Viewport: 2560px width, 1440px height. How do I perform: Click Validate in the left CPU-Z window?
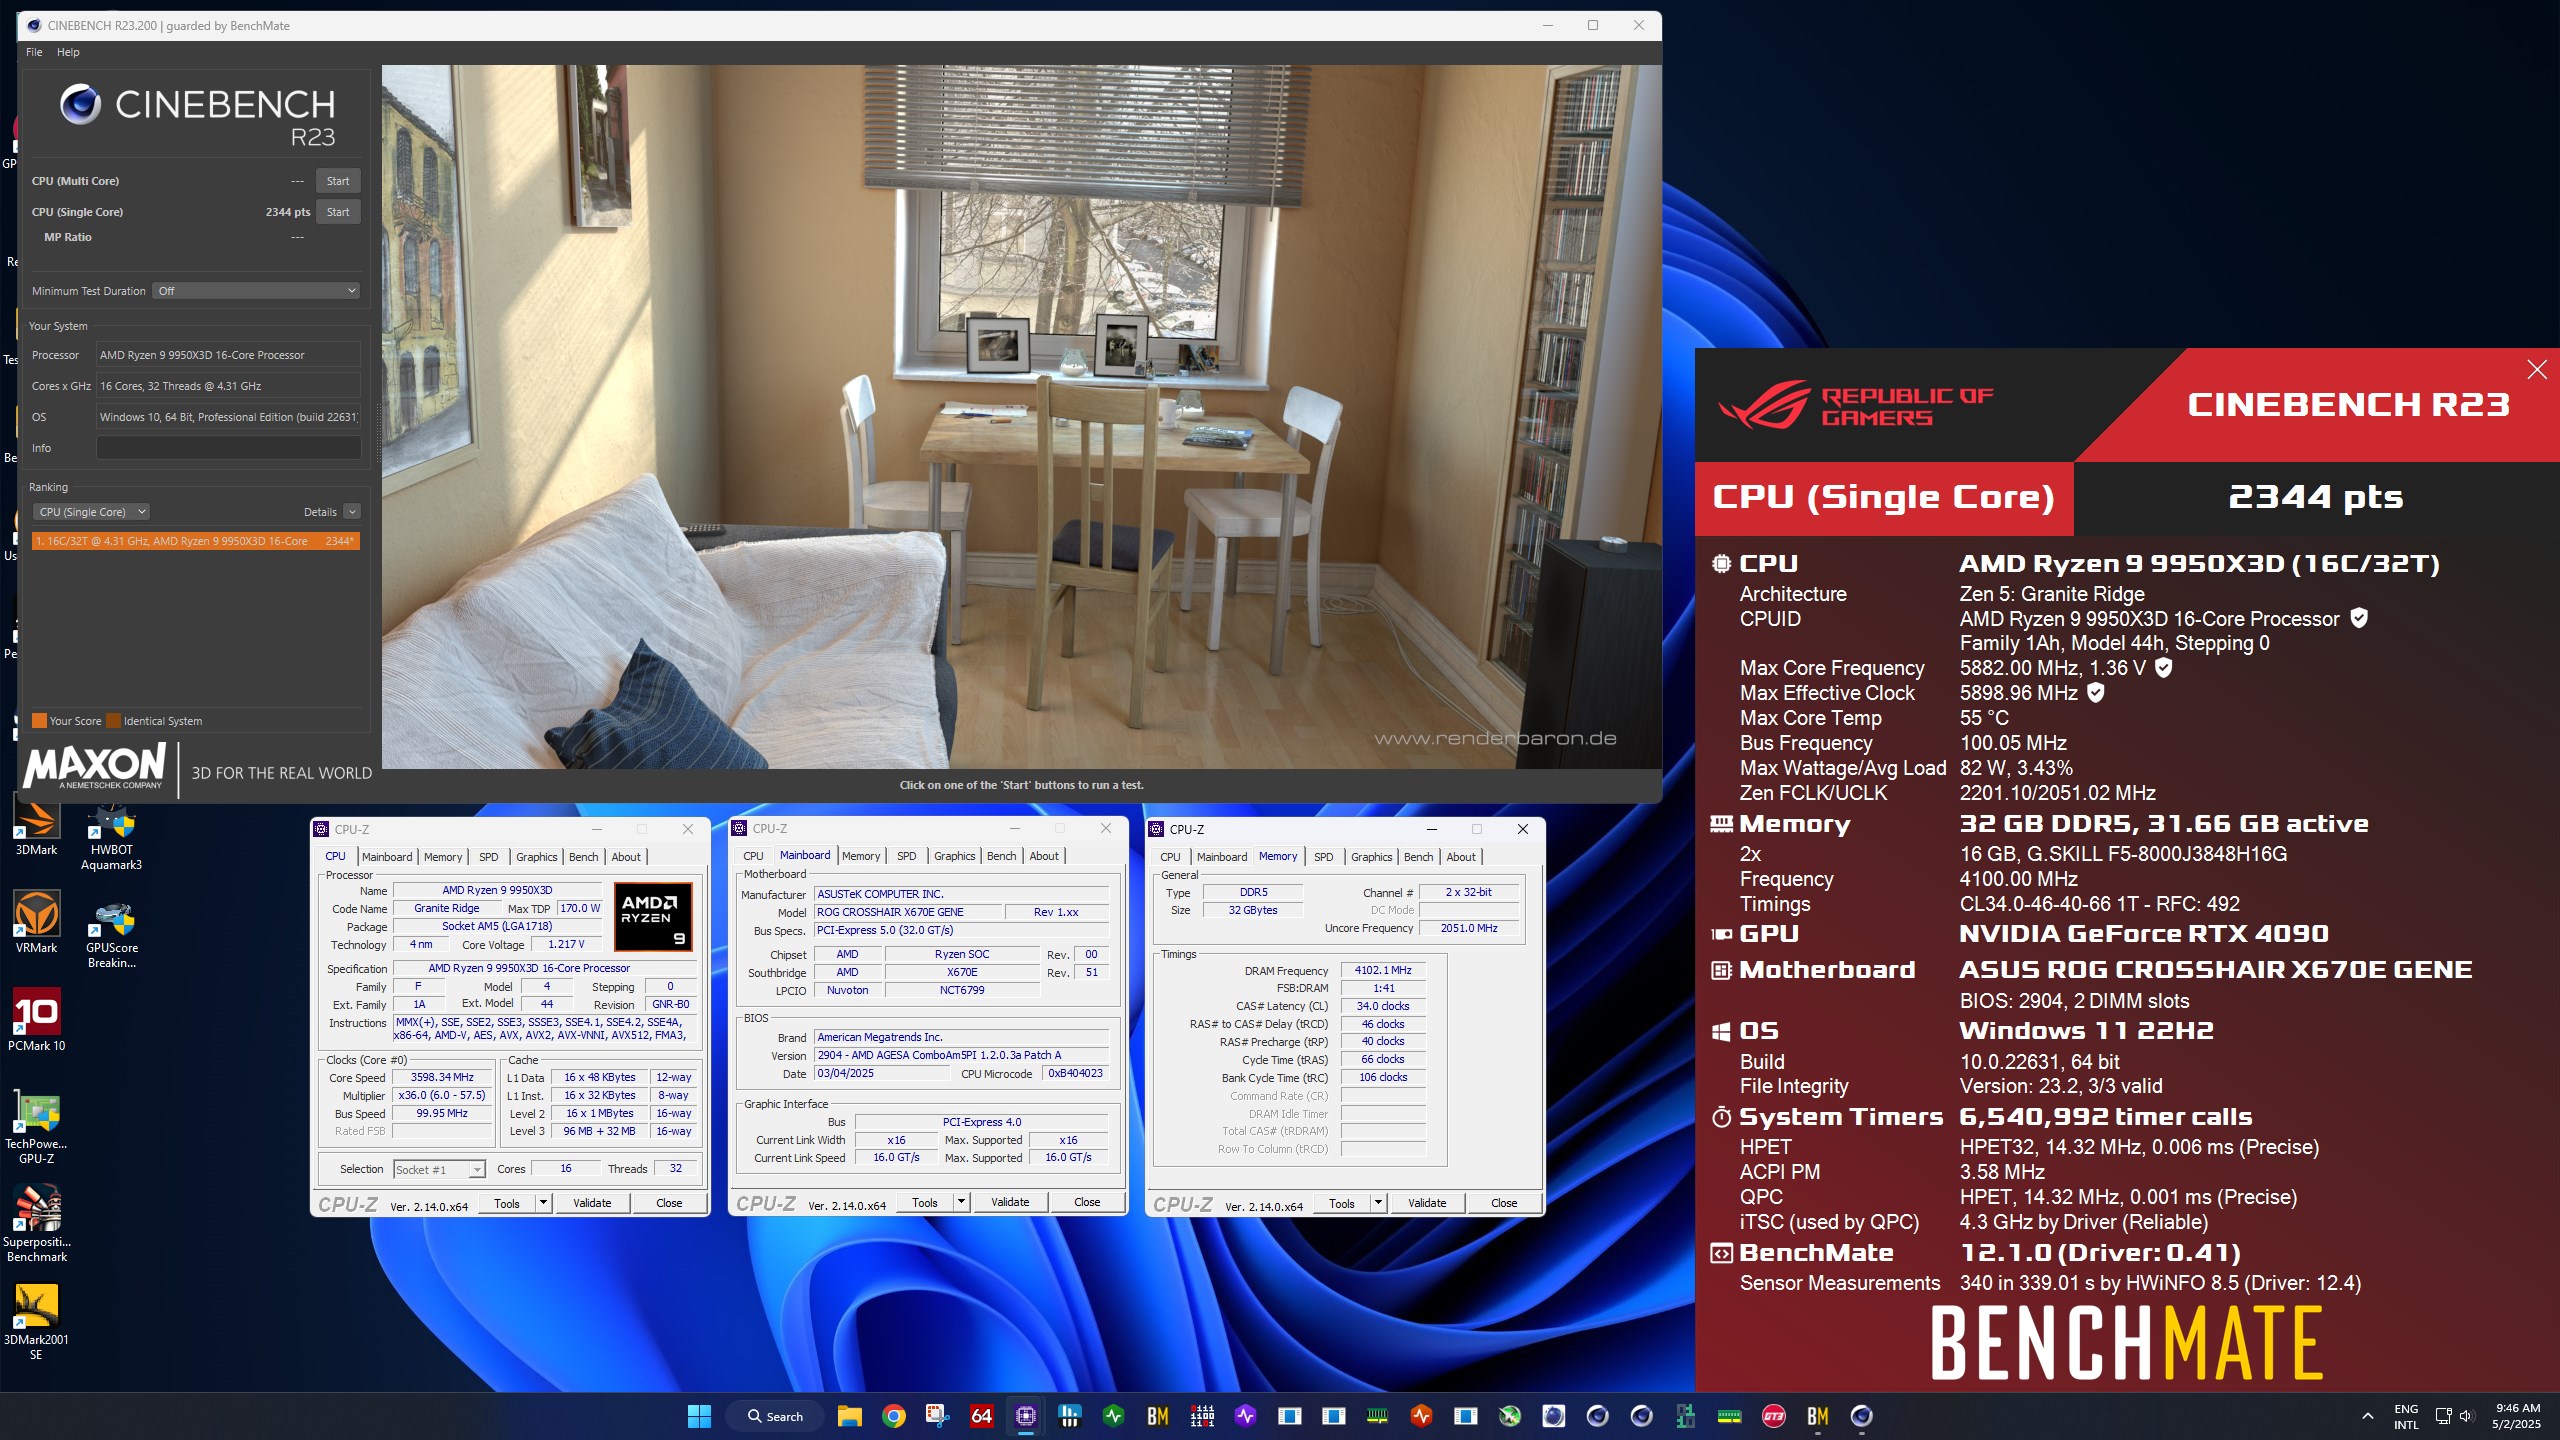[592, 1203]
